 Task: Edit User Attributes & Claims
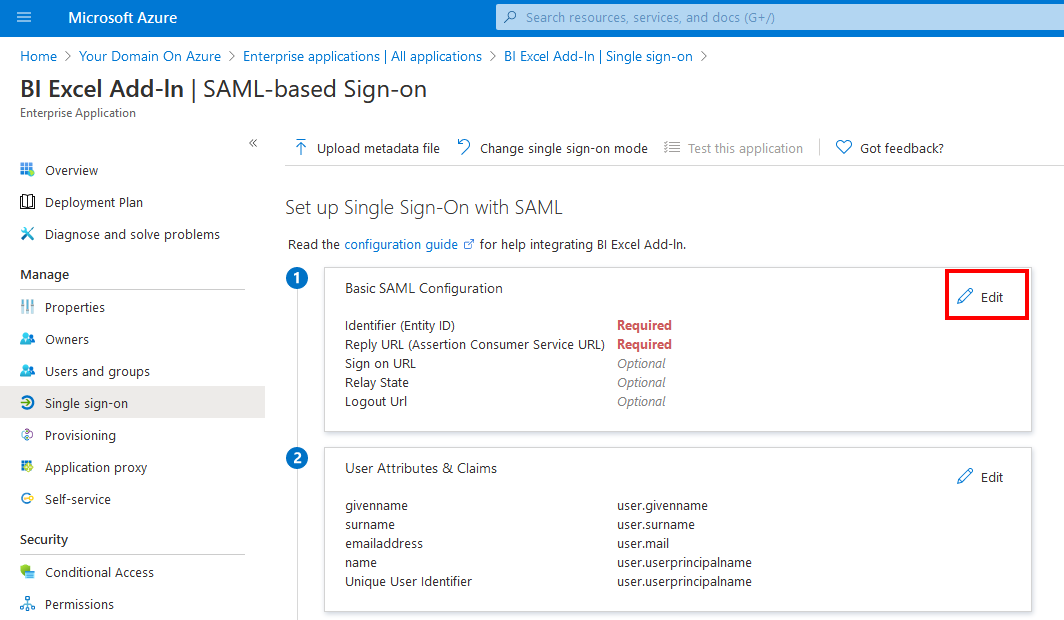tap(980, 477)
